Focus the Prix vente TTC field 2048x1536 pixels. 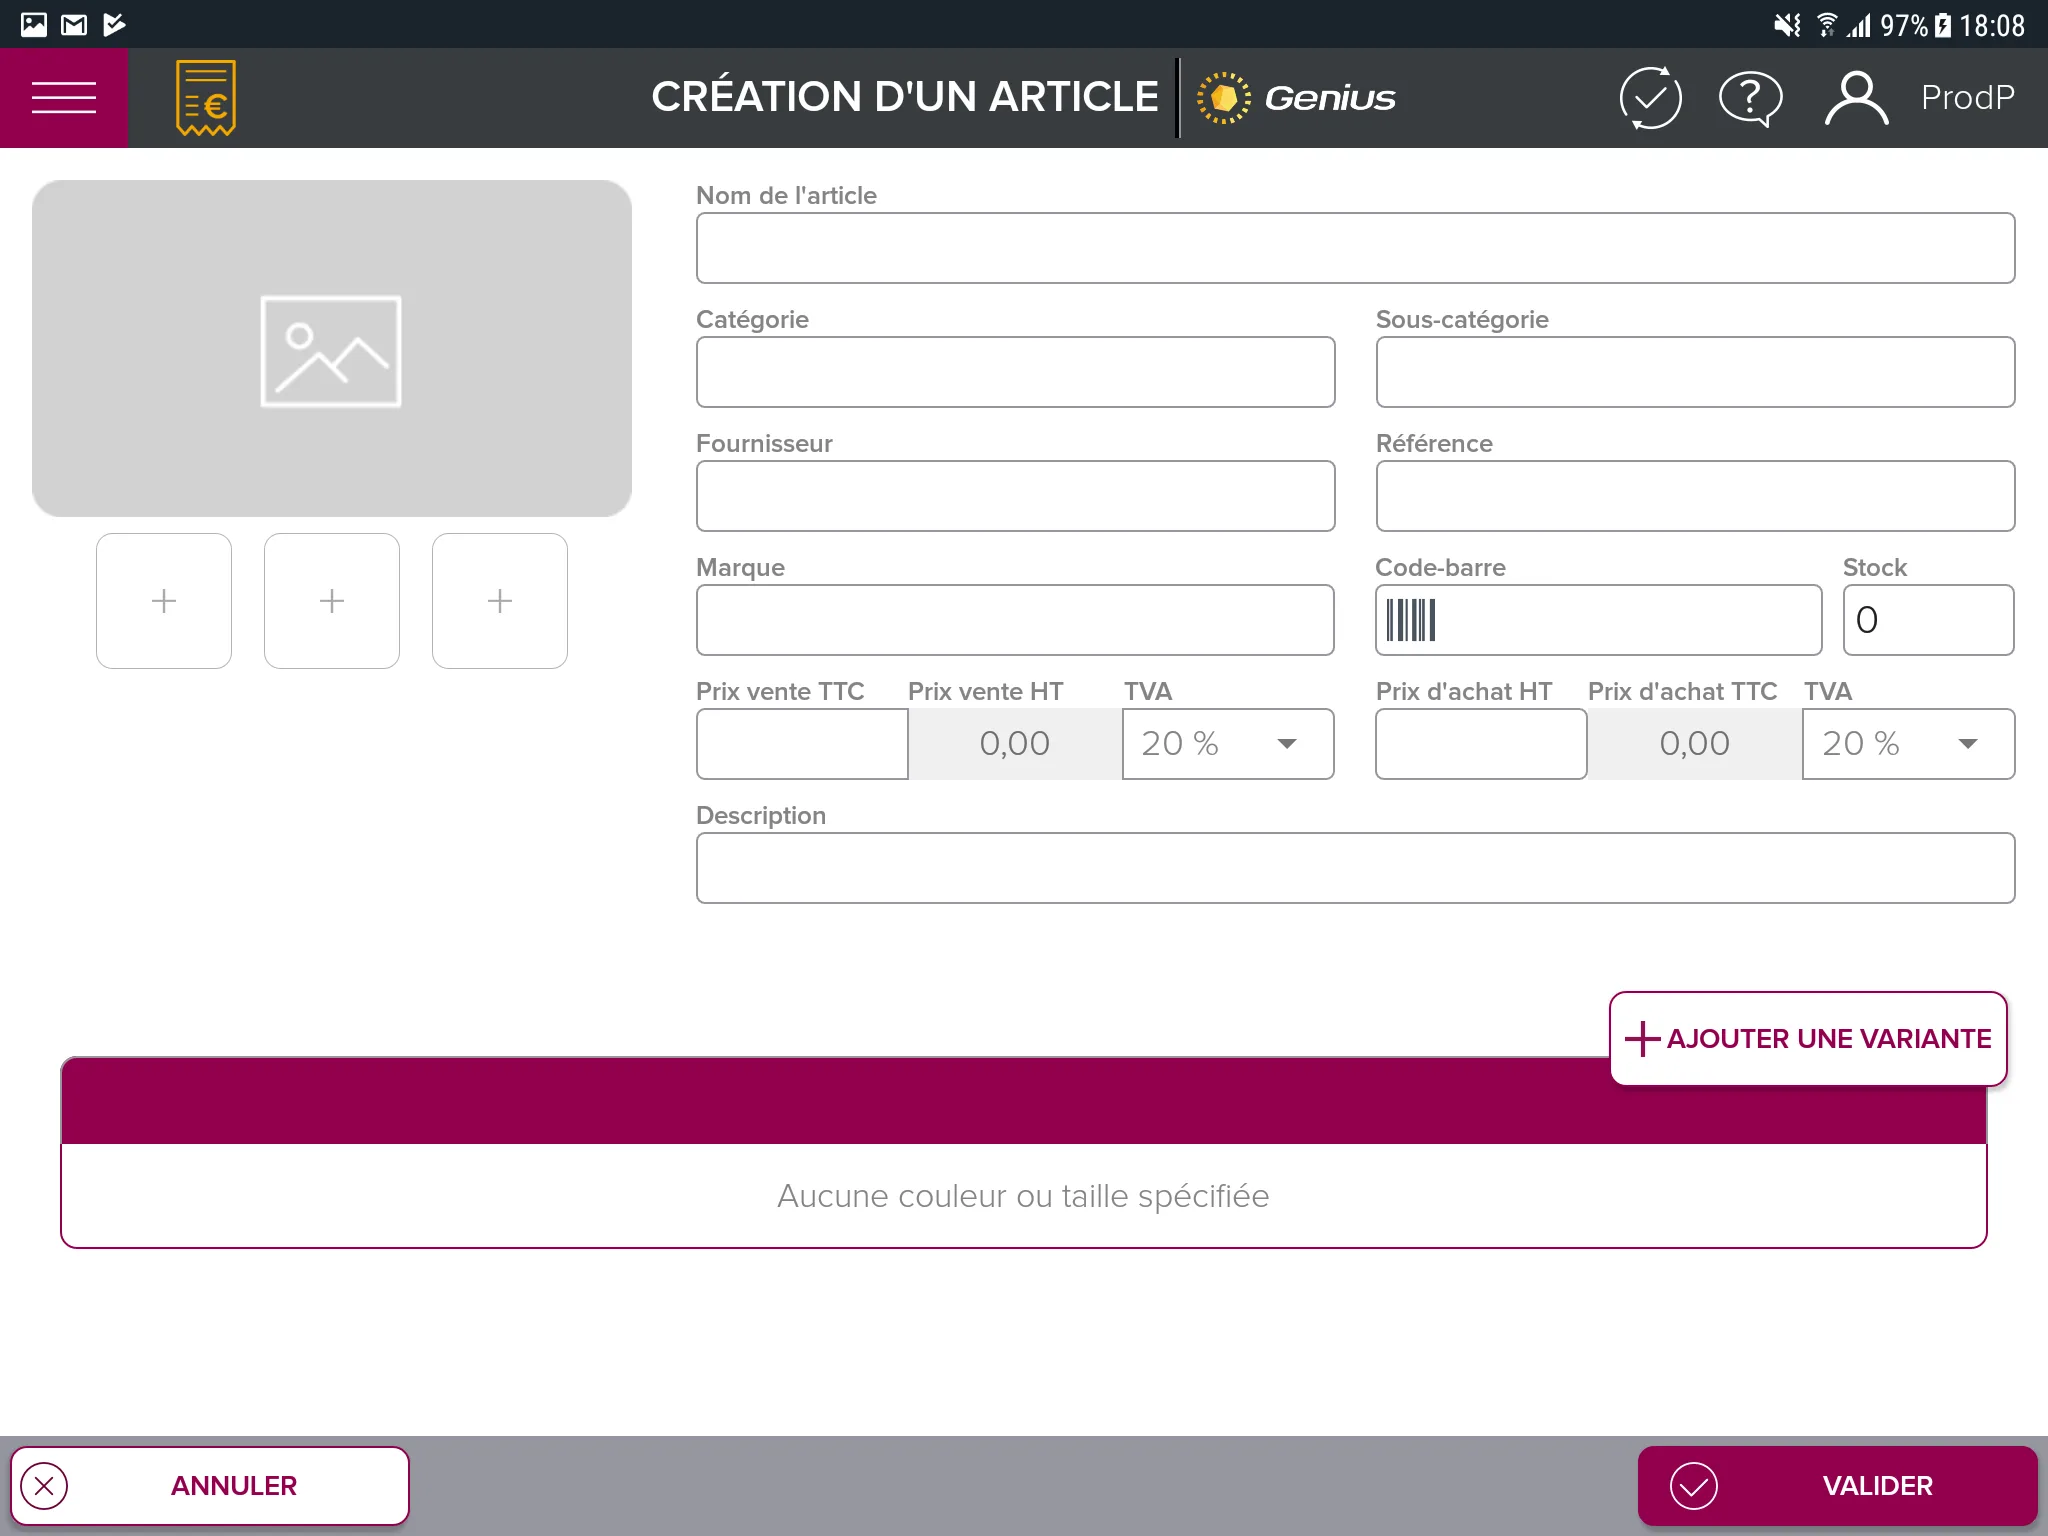click(x=802, y=744)
